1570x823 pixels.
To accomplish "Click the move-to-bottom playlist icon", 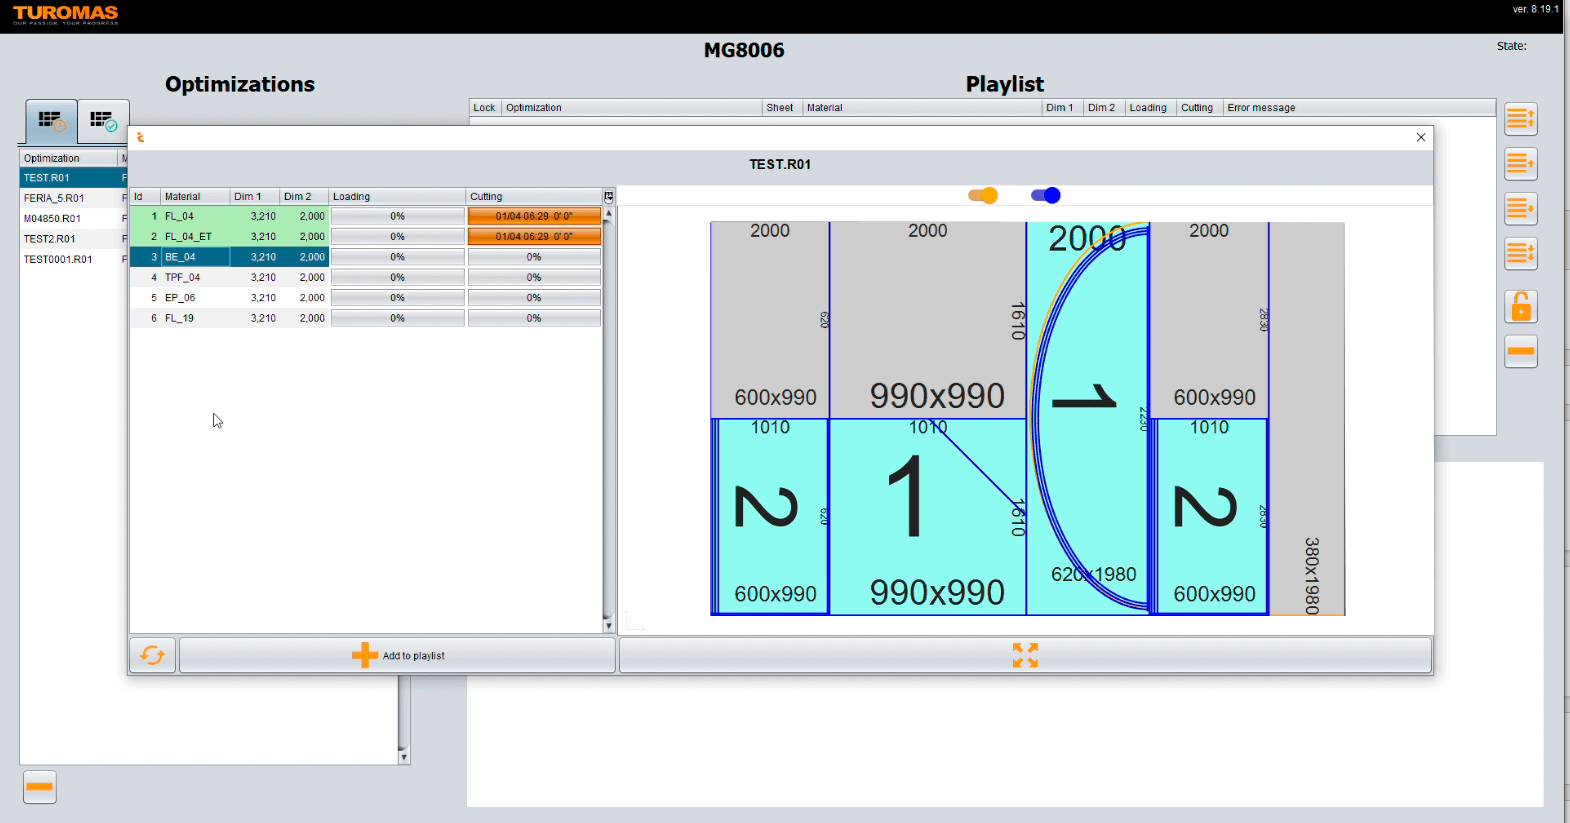I will pos(1520,254).
